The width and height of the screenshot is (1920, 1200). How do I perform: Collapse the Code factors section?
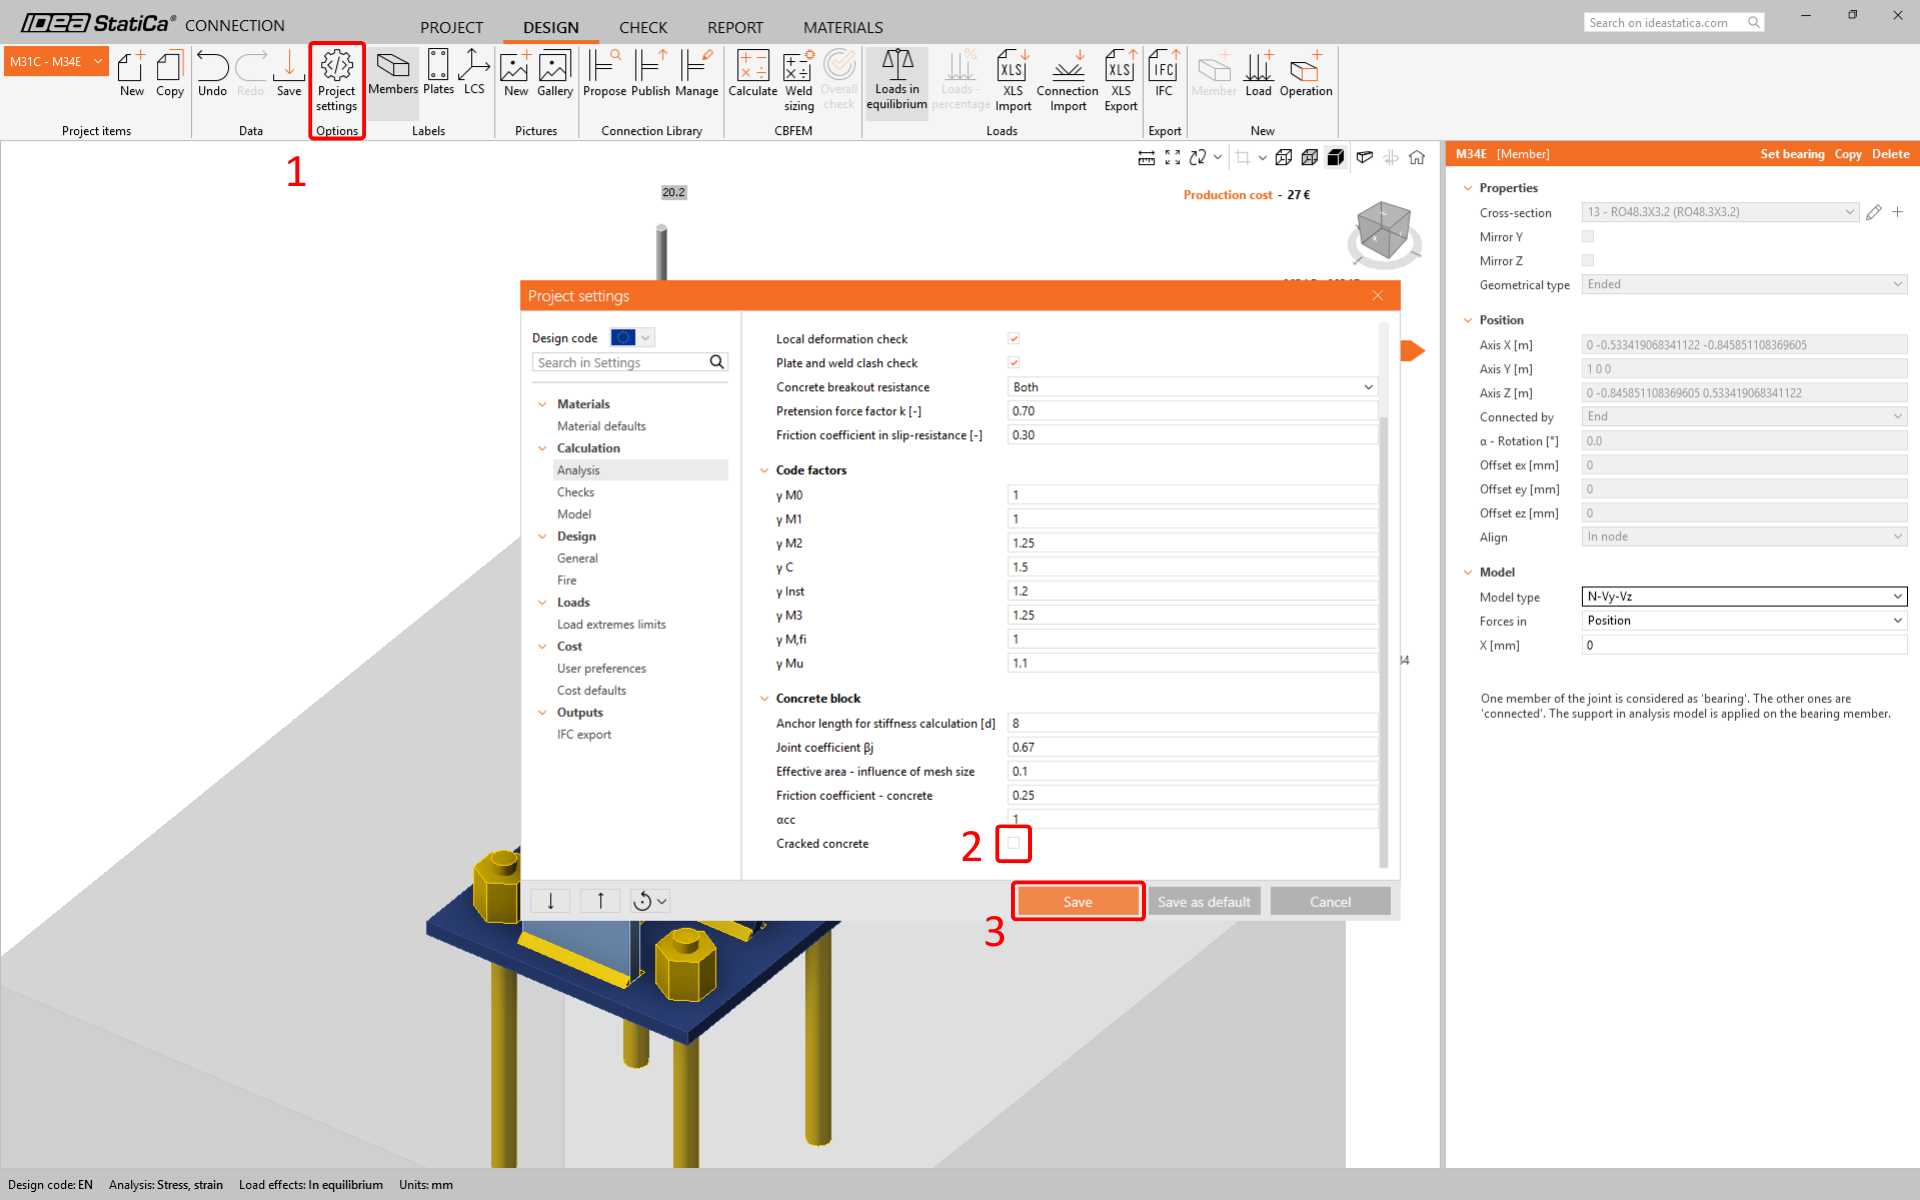coord(765,470)
